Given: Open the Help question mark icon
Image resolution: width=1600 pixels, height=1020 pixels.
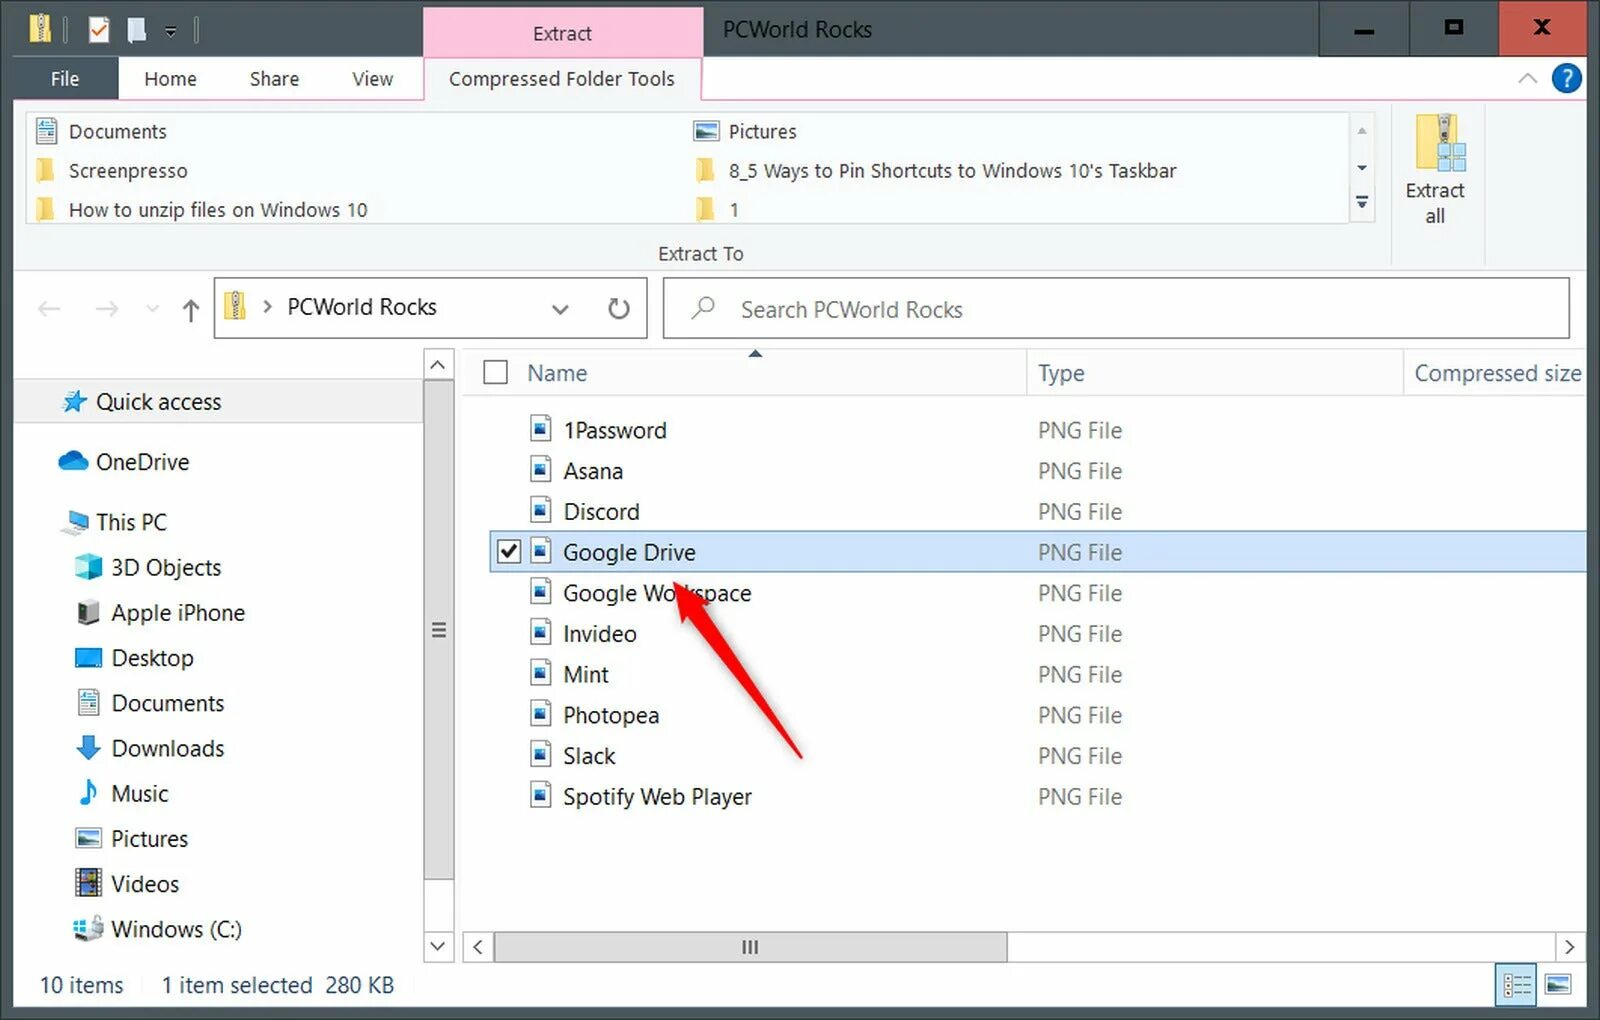Looking at the screenshot, I should (1566, 78).
